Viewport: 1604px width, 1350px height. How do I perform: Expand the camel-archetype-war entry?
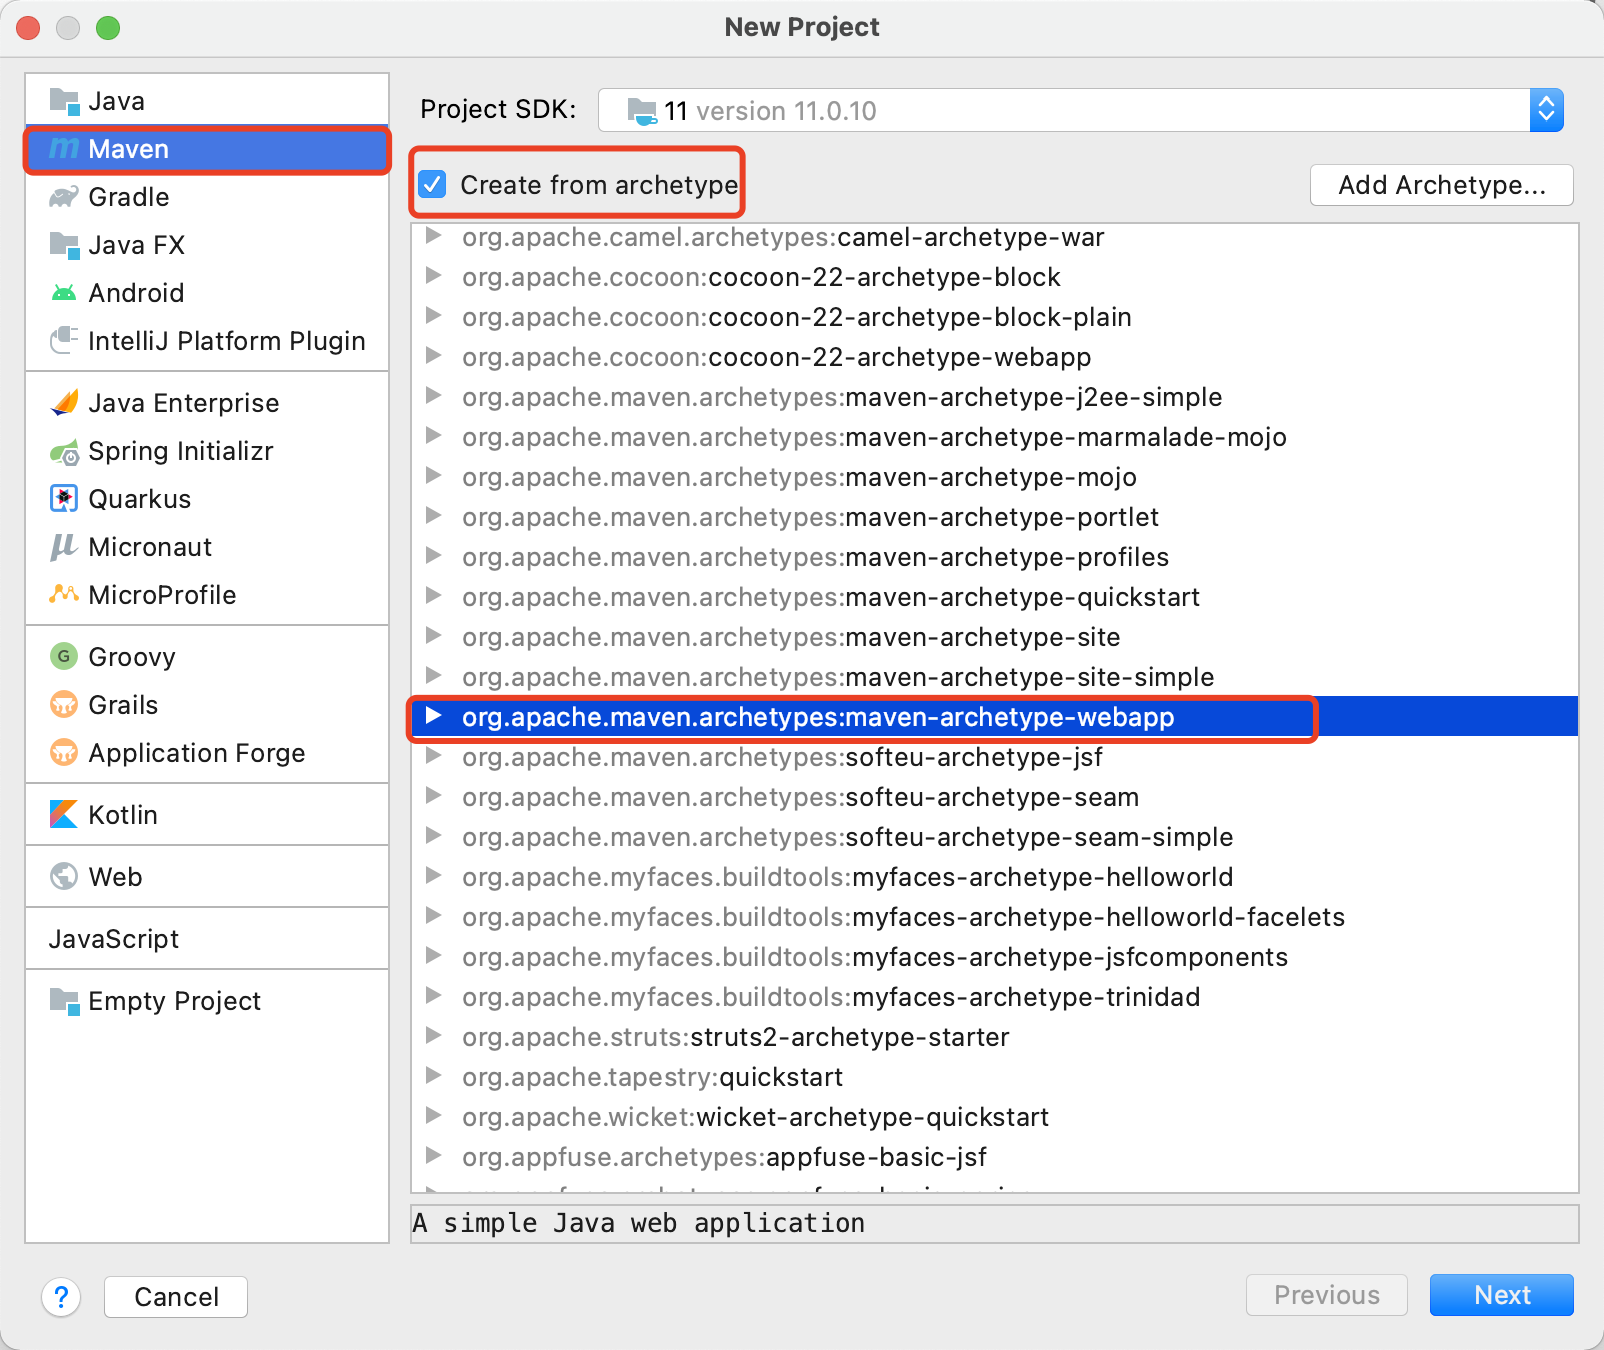coord(434,237)
